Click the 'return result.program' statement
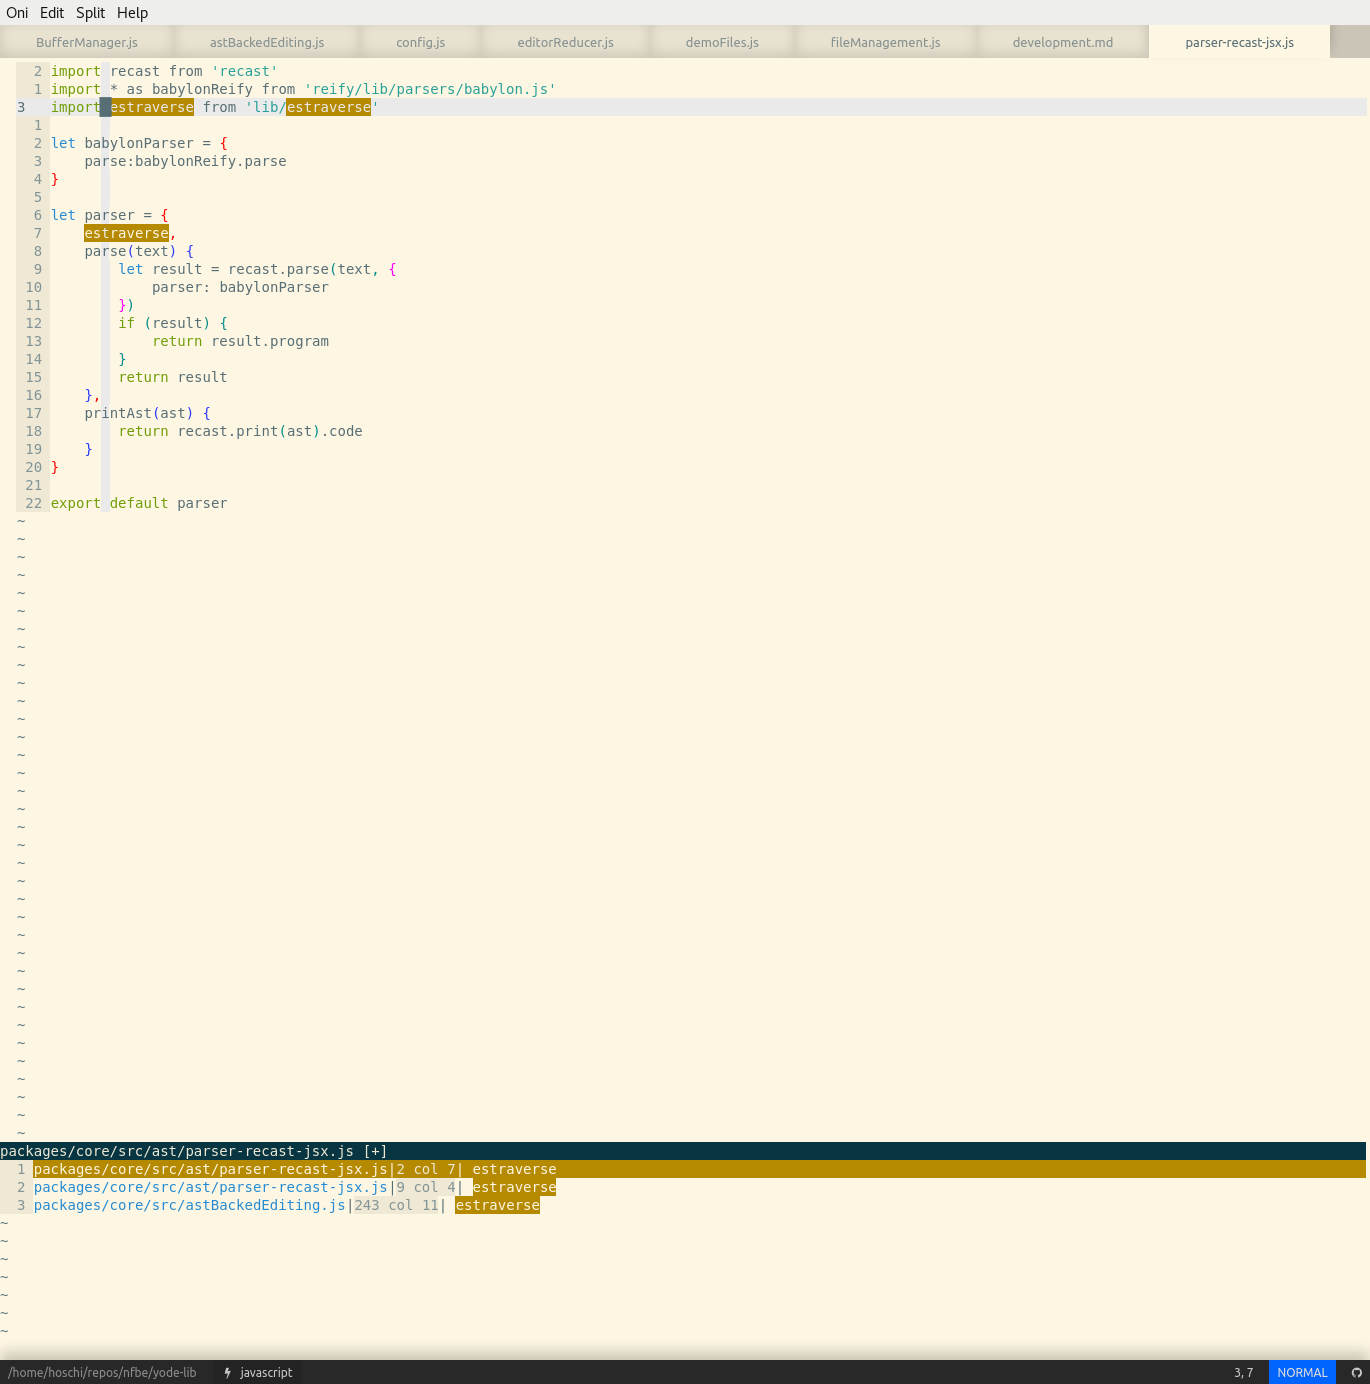Viewport: 1370px width, 1384px height. [x=240, y=341]
